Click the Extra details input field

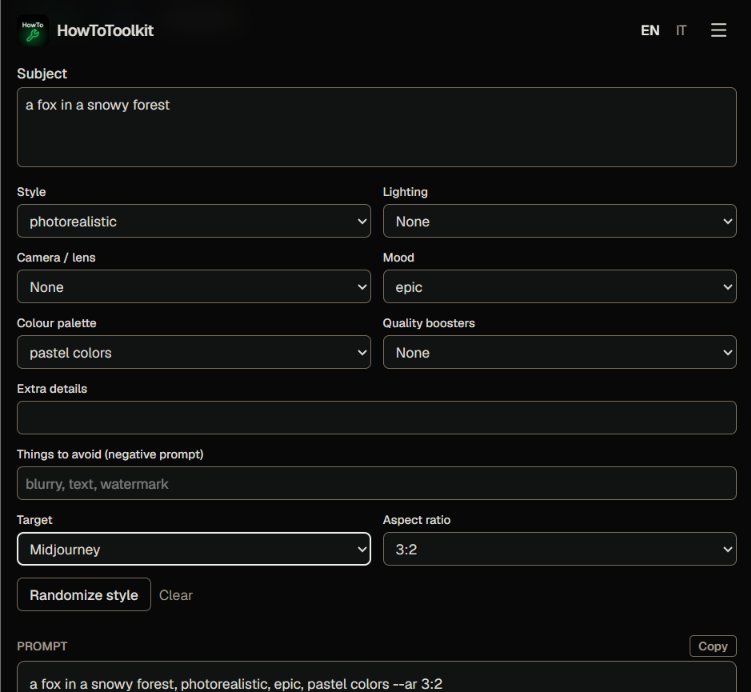tap(376, 418)
